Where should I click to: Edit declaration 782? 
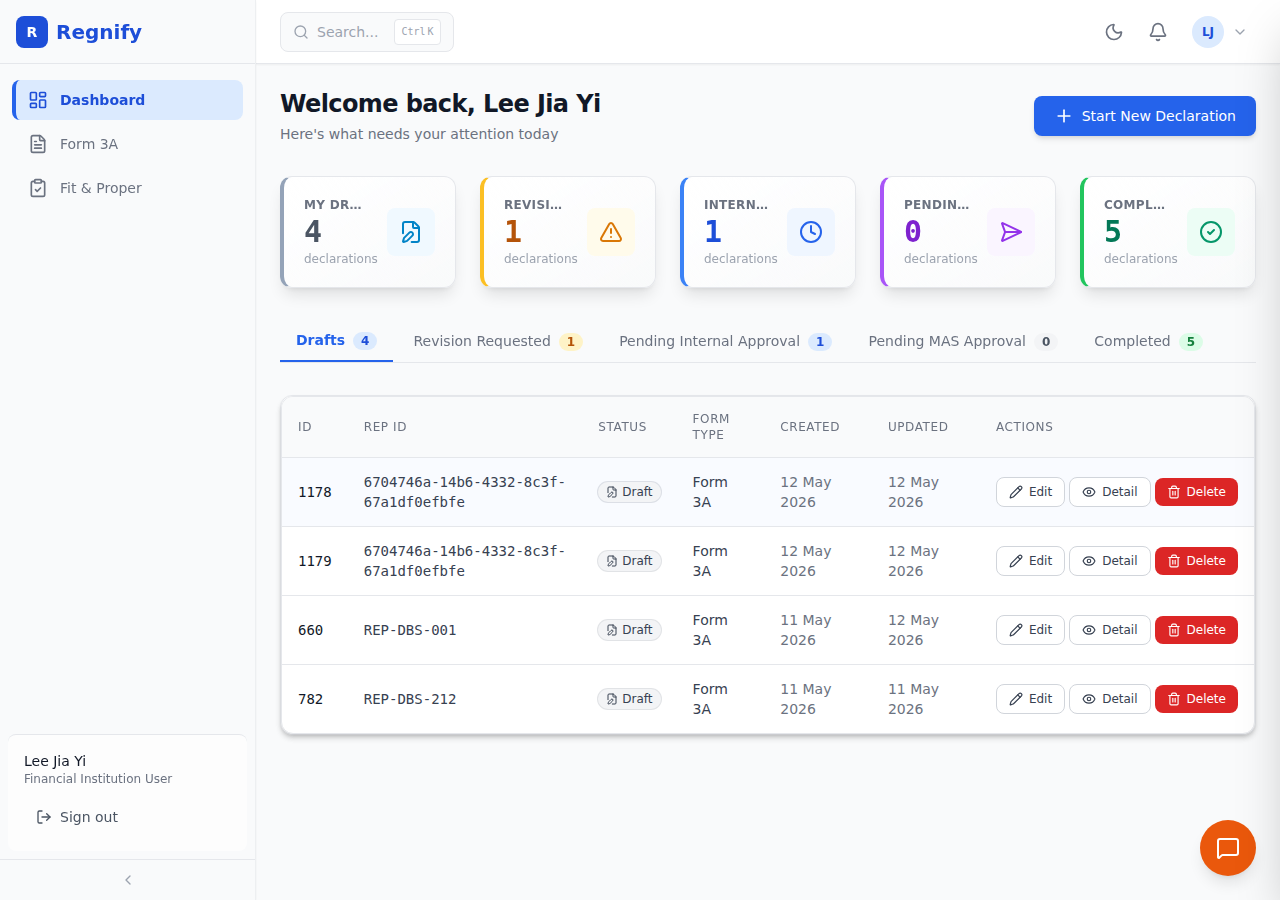click(1030, 699)
